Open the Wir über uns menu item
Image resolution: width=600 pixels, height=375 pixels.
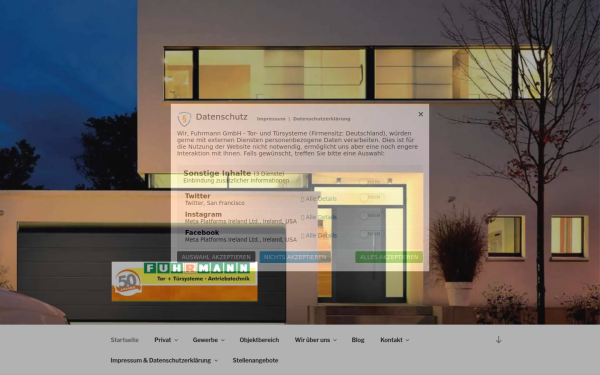[x=312, y=340]
